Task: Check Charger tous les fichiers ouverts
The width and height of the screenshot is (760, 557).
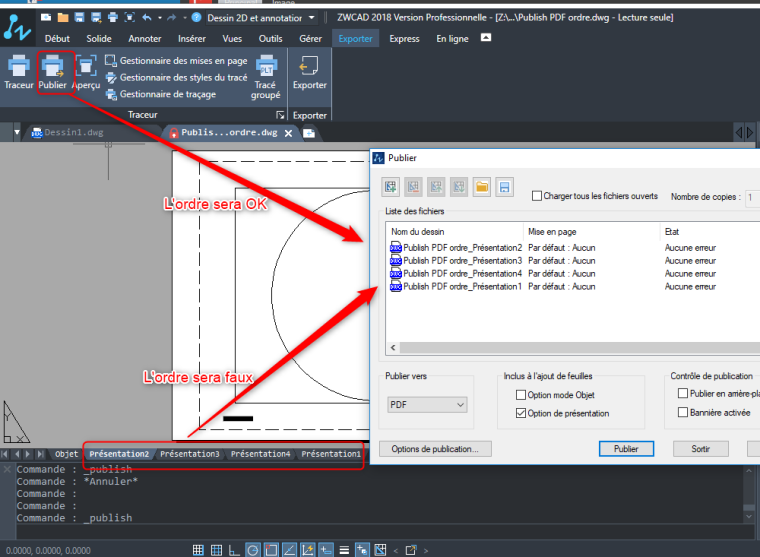Action: [x=537, y=196]
